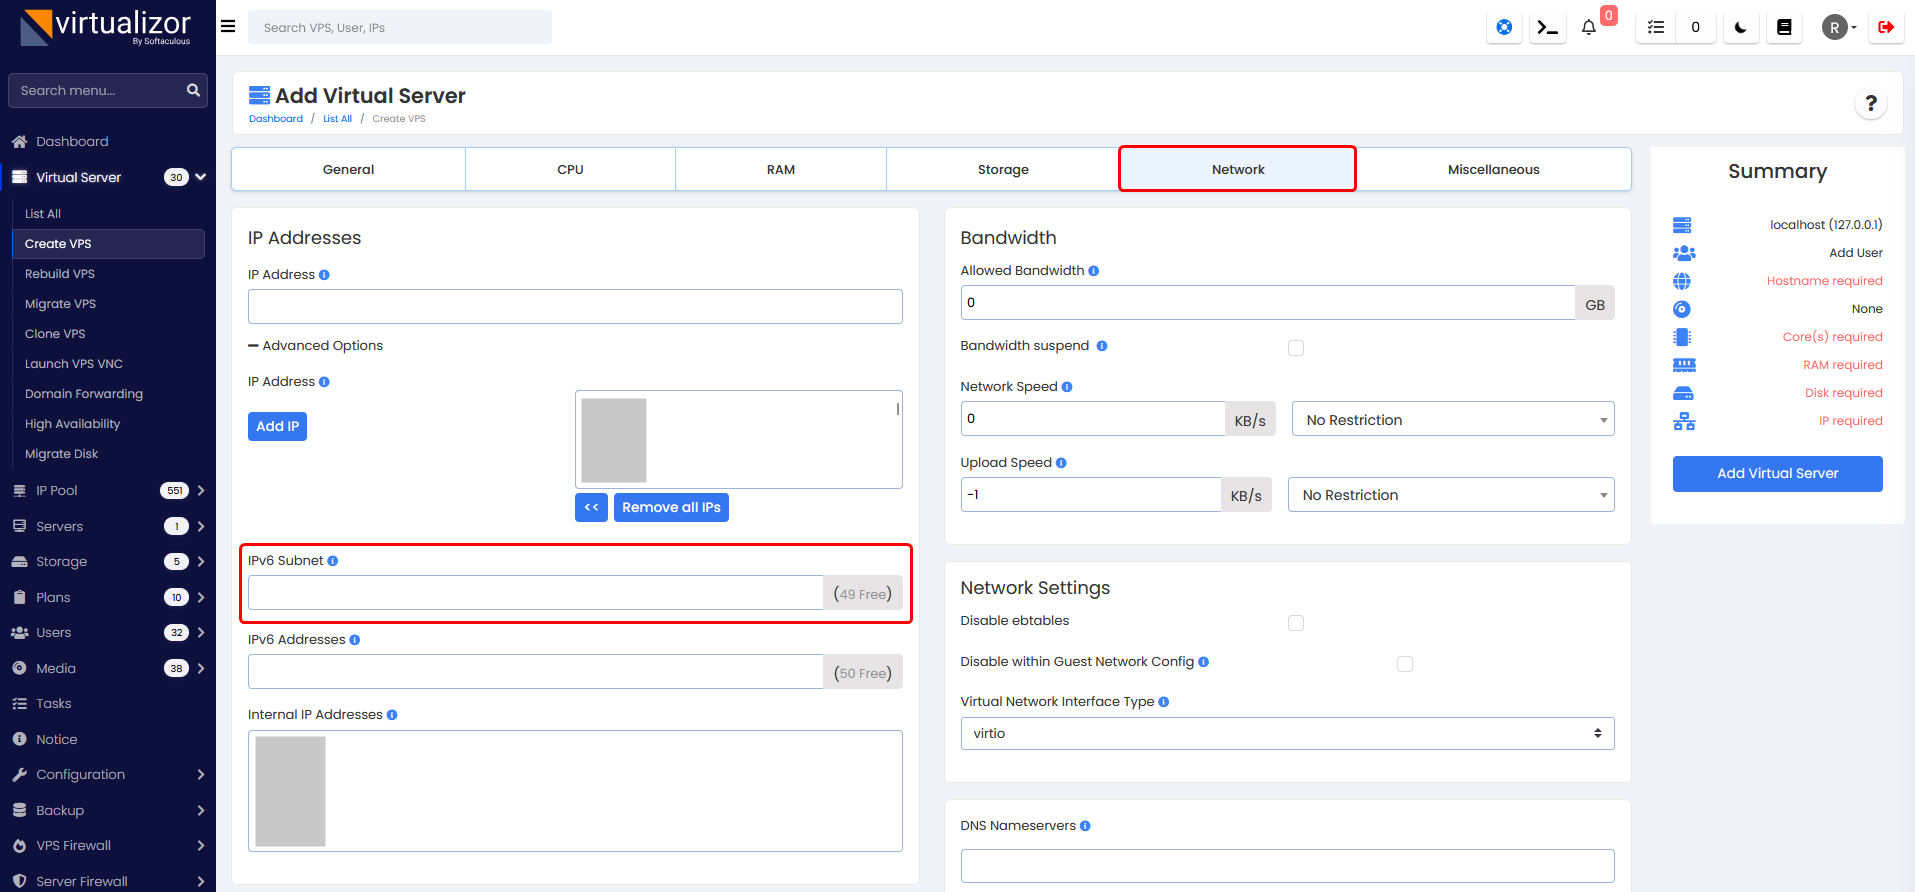
Task: Open the Miscellaneous tab
Action: click(x=1493, y=170)
